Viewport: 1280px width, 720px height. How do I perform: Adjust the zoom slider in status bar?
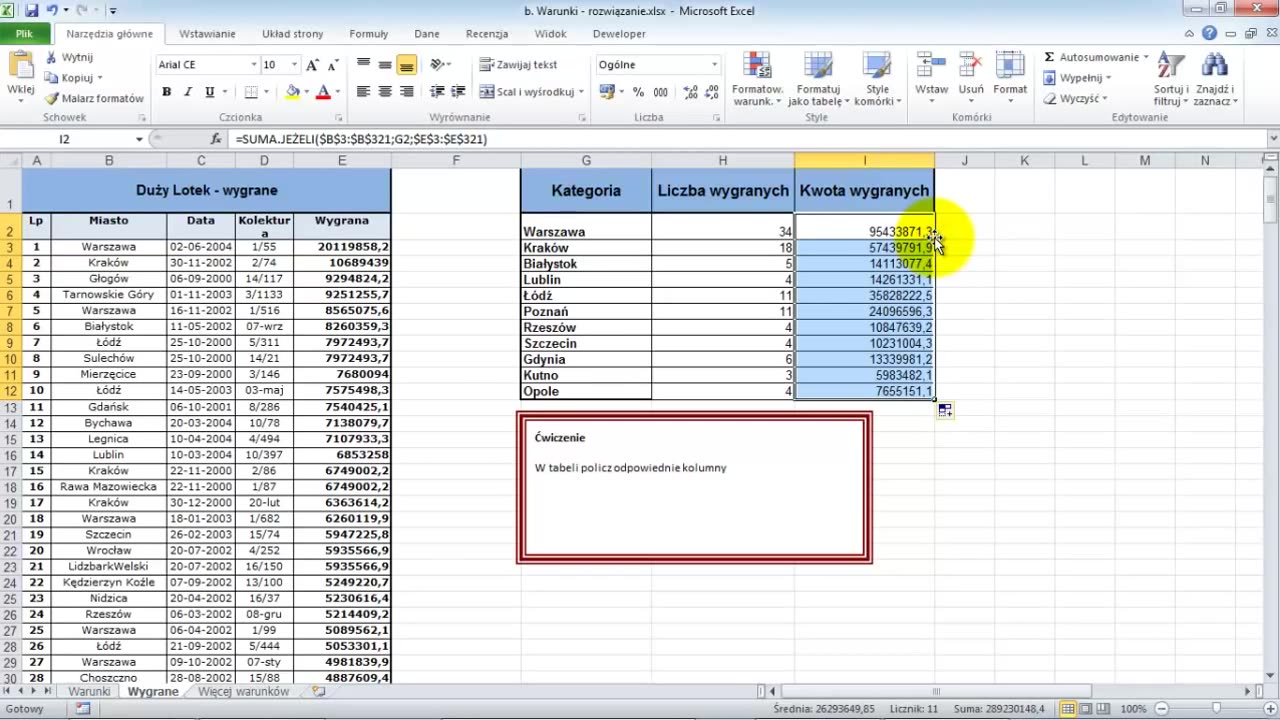[x=1215, y=708]
